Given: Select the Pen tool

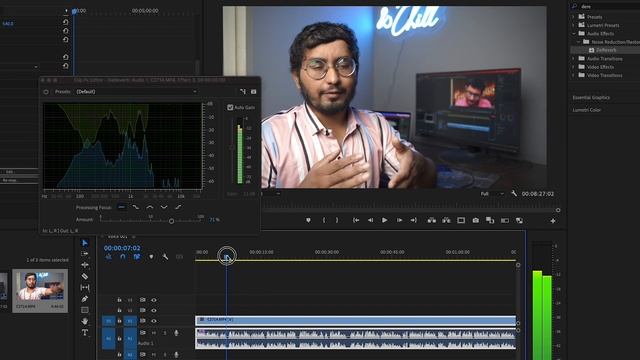Looking at the screenshot, I should click(85, 299).
